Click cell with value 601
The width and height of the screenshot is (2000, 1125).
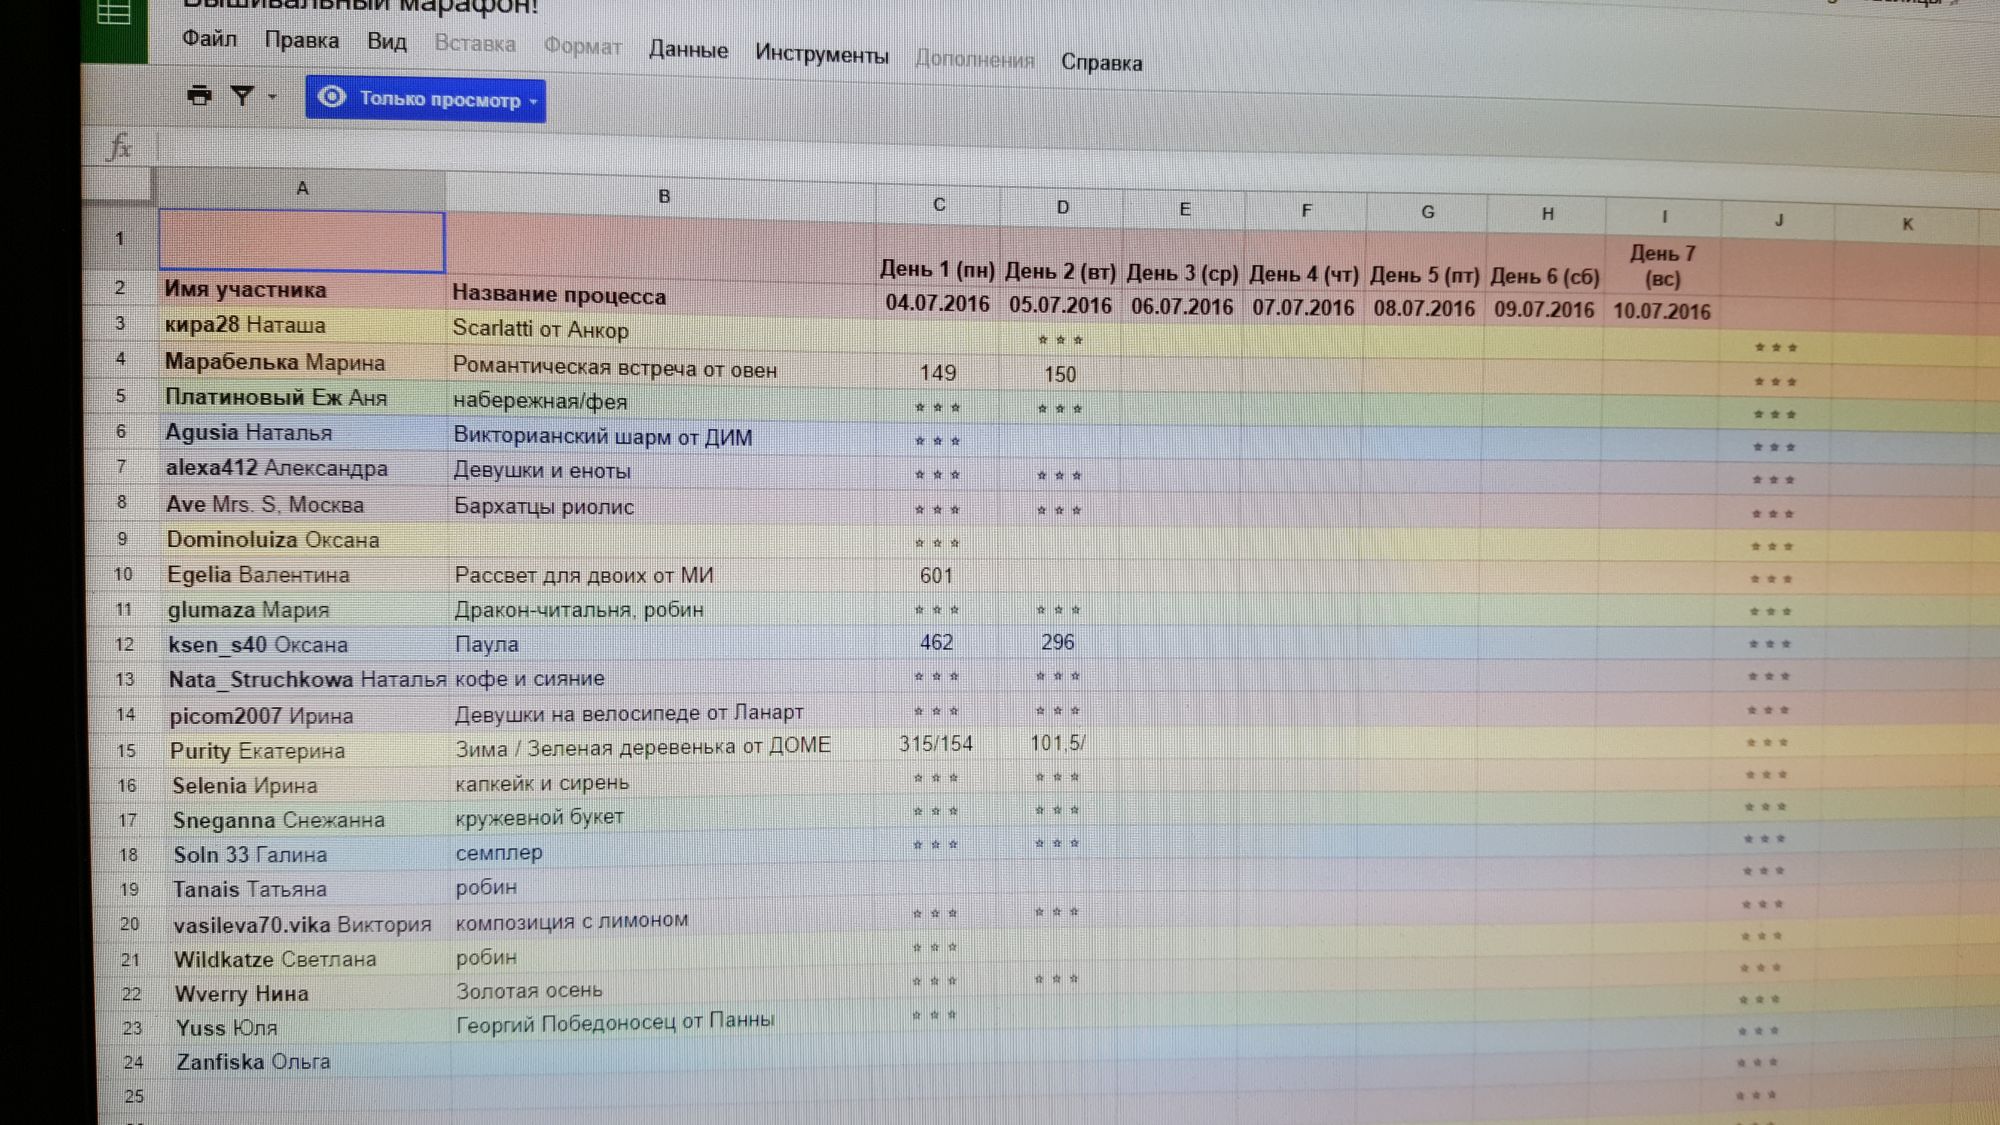tap(937, 576)
